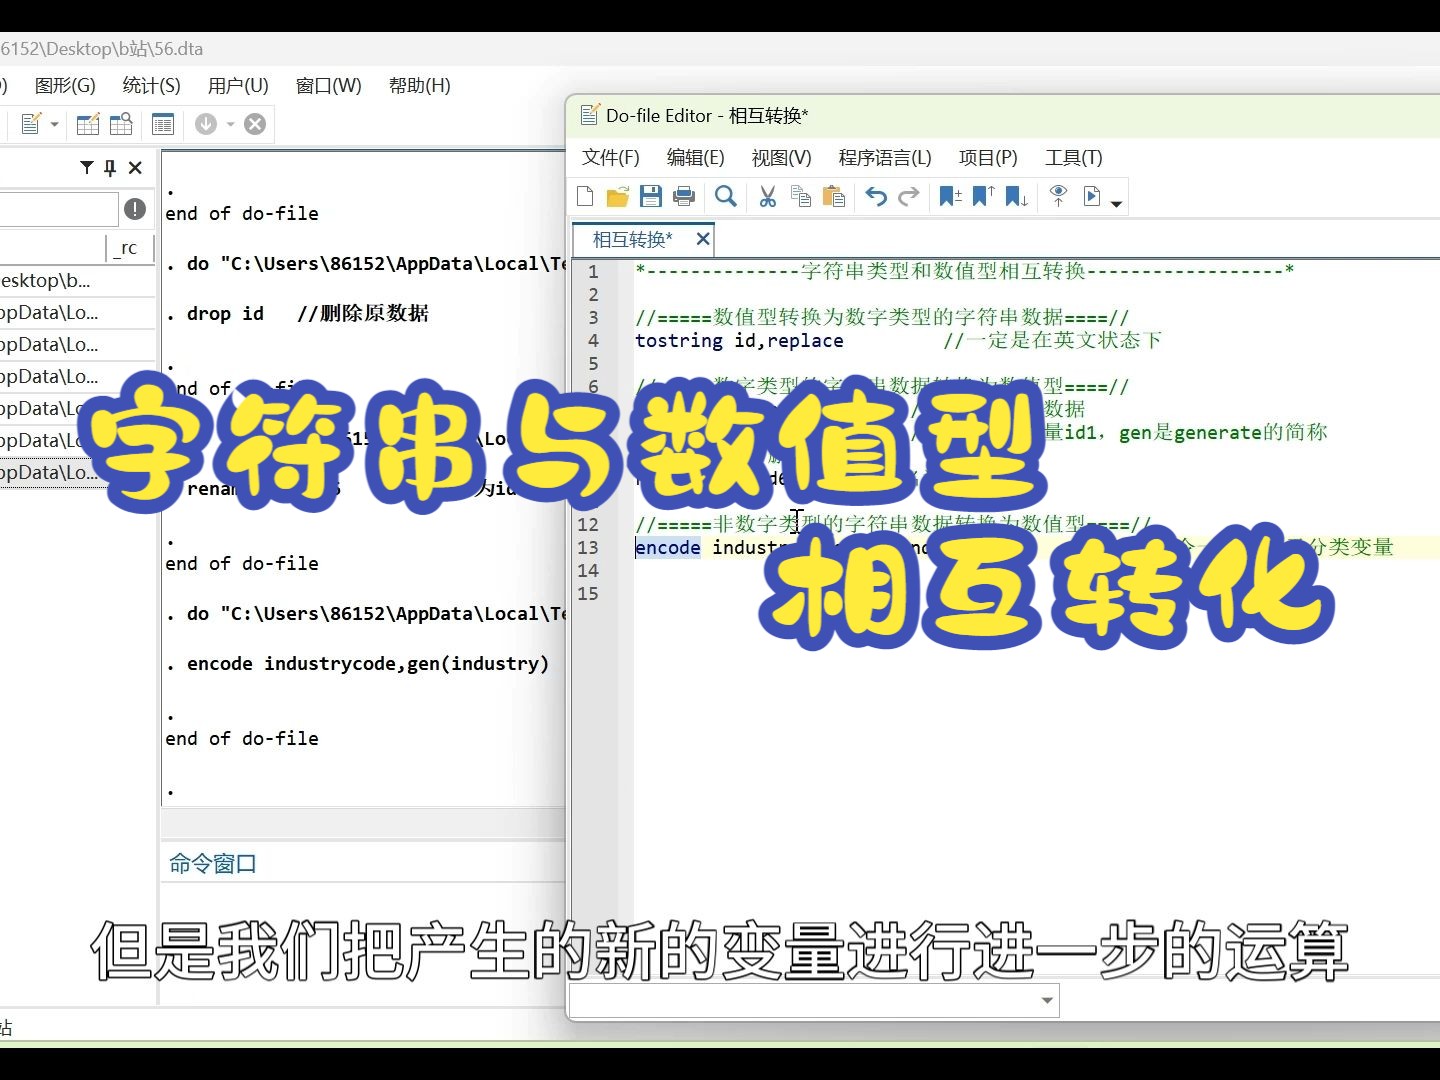Undo the last edit in Do-file Editor
Screen dimensions: 1440x1080
pos(876,196)
